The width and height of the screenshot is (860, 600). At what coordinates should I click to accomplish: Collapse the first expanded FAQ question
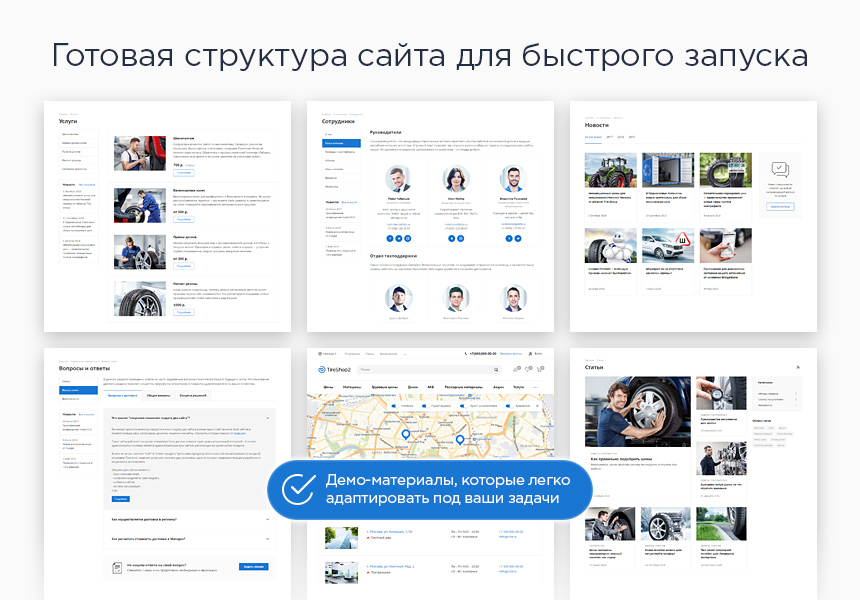click(x=268, y=416)
